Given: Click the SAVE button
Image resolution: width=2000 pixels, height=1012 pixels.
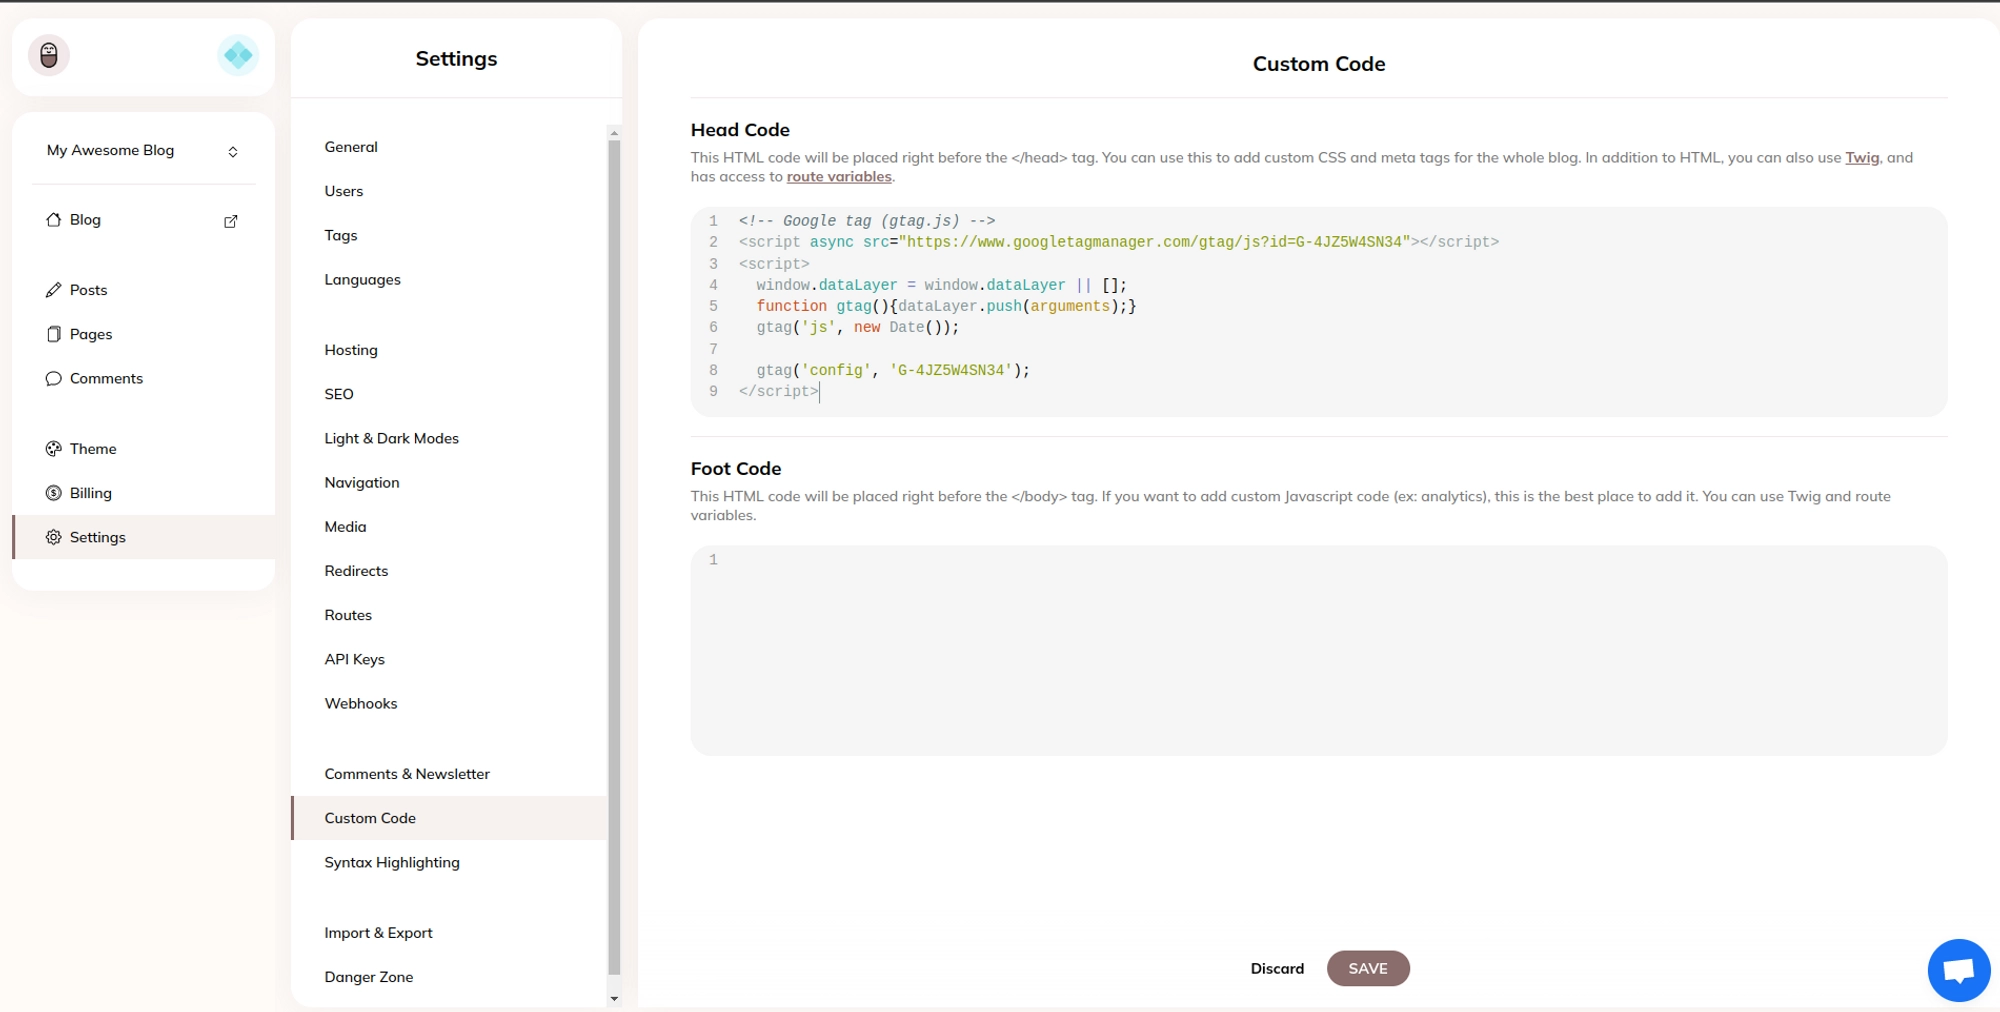Looking at the screenshot, I should click(1368, 968).
